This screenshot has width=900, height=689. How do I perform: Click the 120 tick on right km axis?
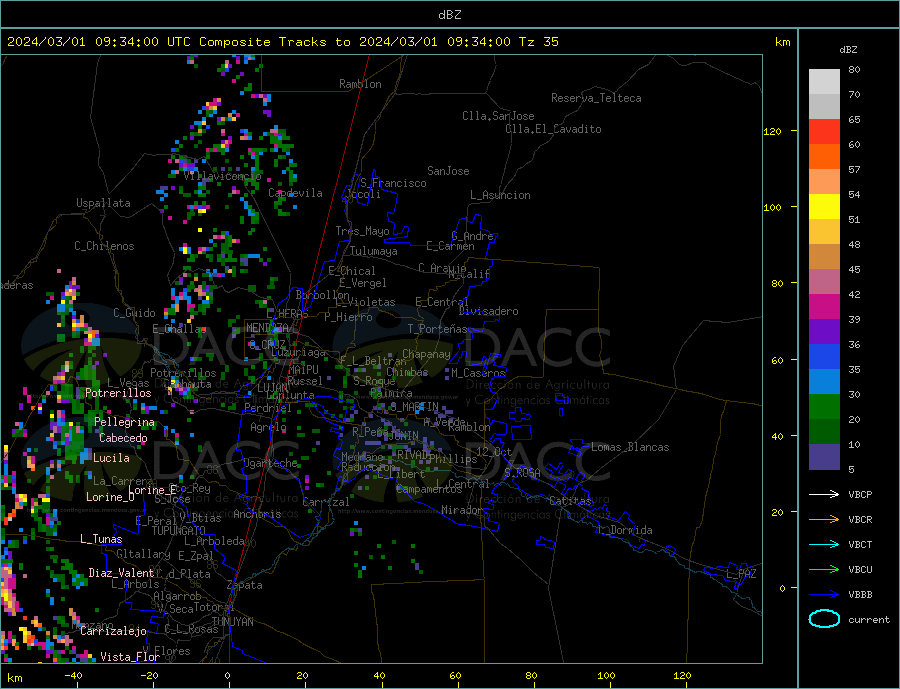772,131
